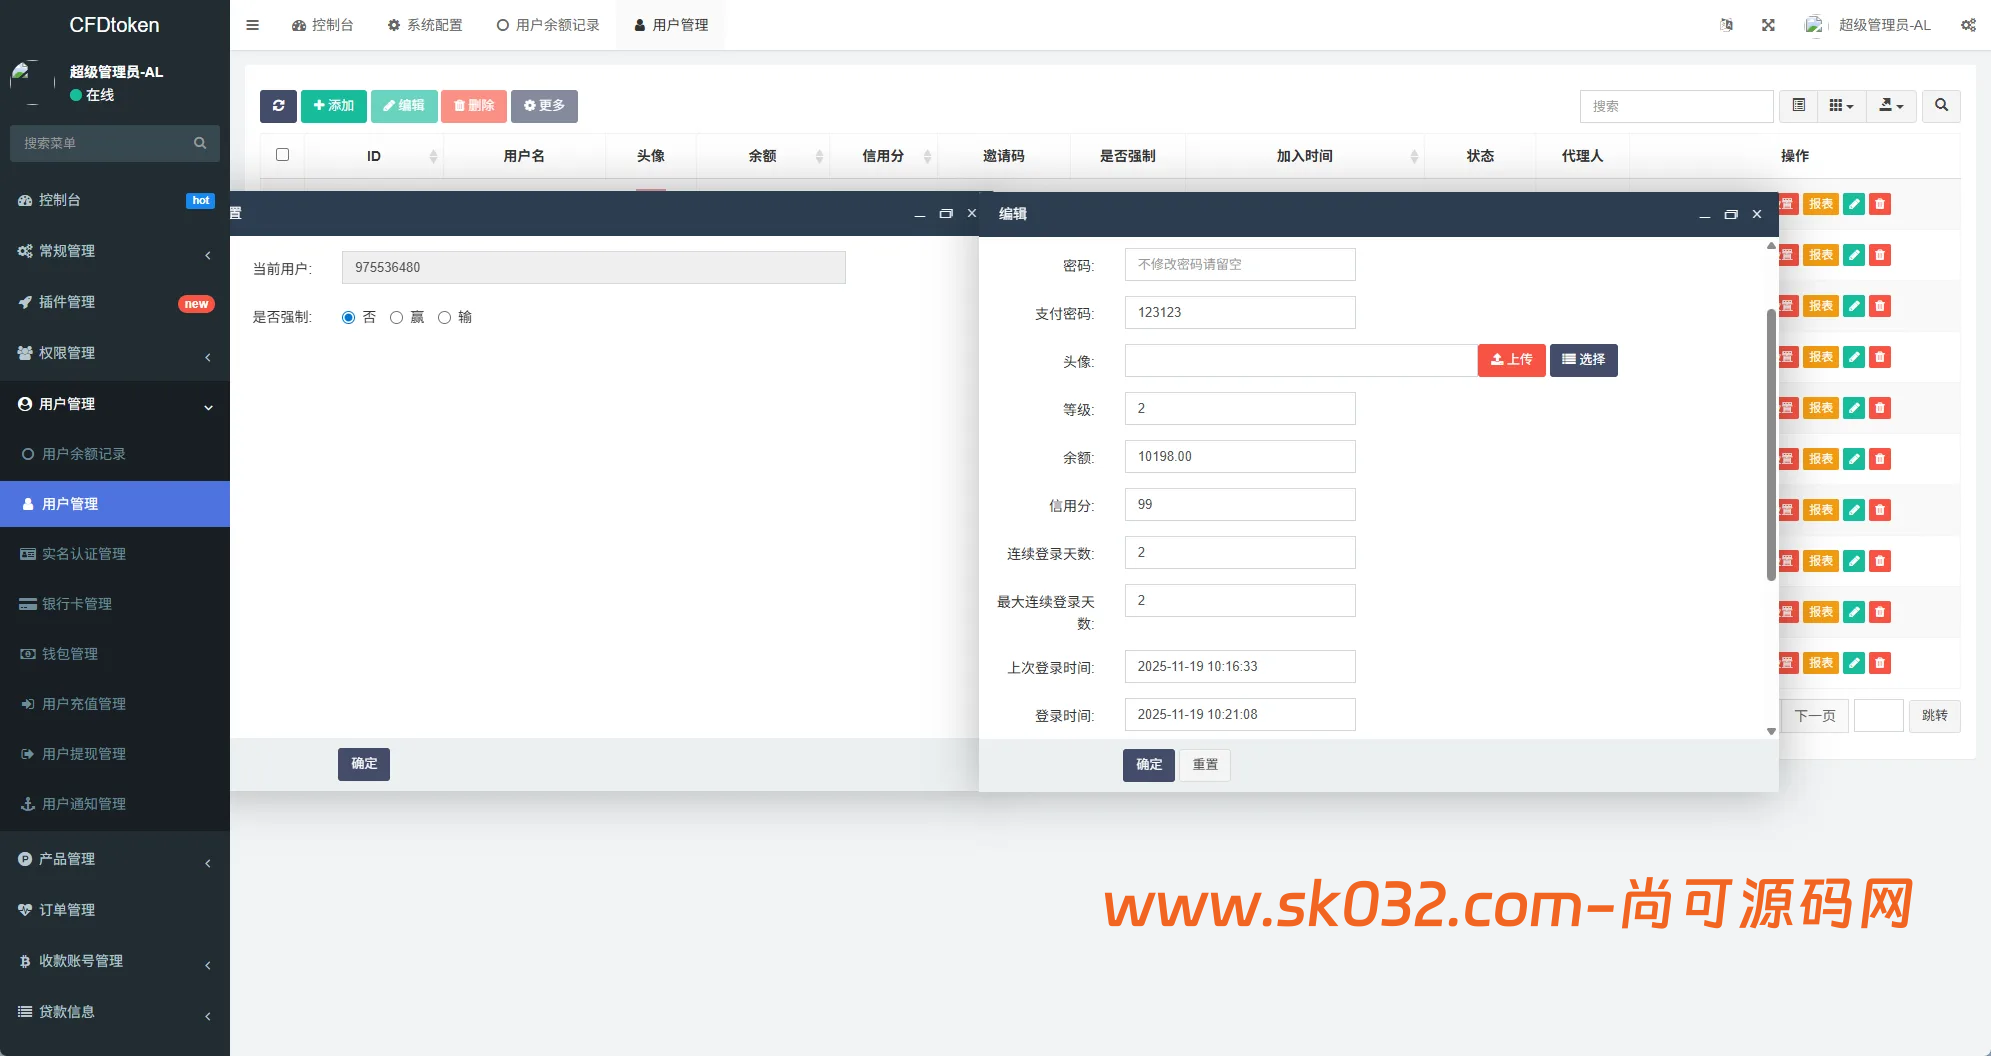The image size is (1991, 1056).
Task: Click the orange 报表 button in first row
Action: (1821, 204)
